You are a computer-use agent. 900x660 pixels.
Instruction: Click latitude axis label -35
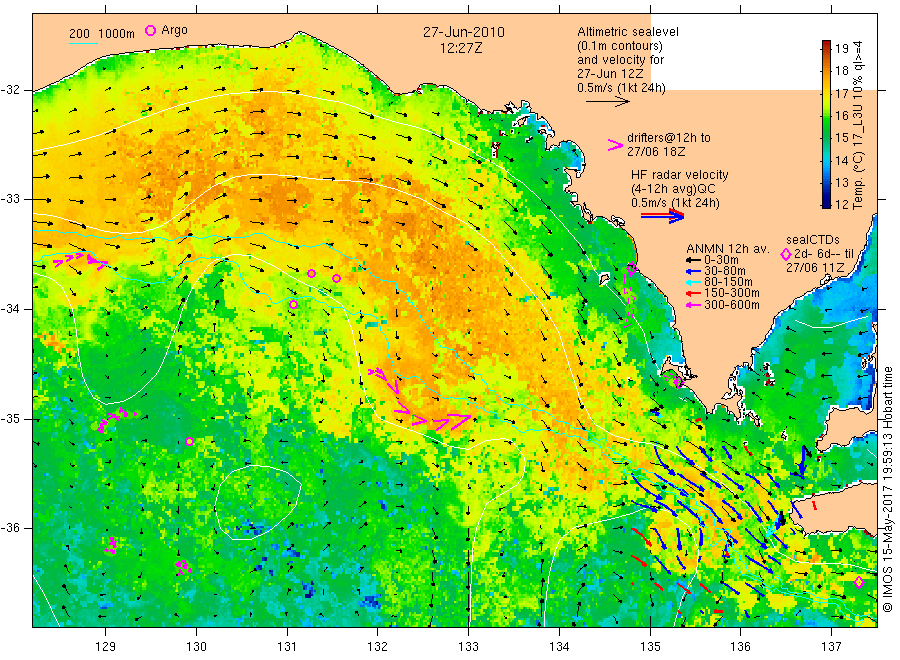(x=10, y=418)
